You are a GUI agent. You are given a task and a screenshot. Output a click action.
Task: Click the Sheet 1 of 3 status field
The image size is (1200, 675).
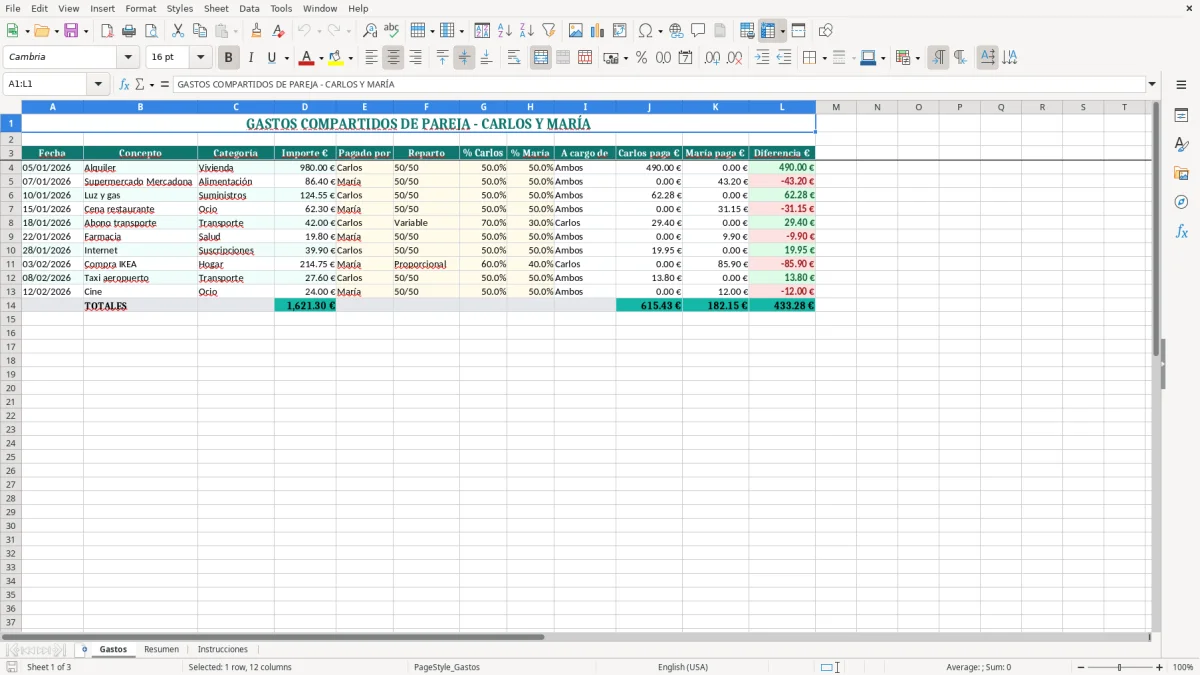[49, 667]
